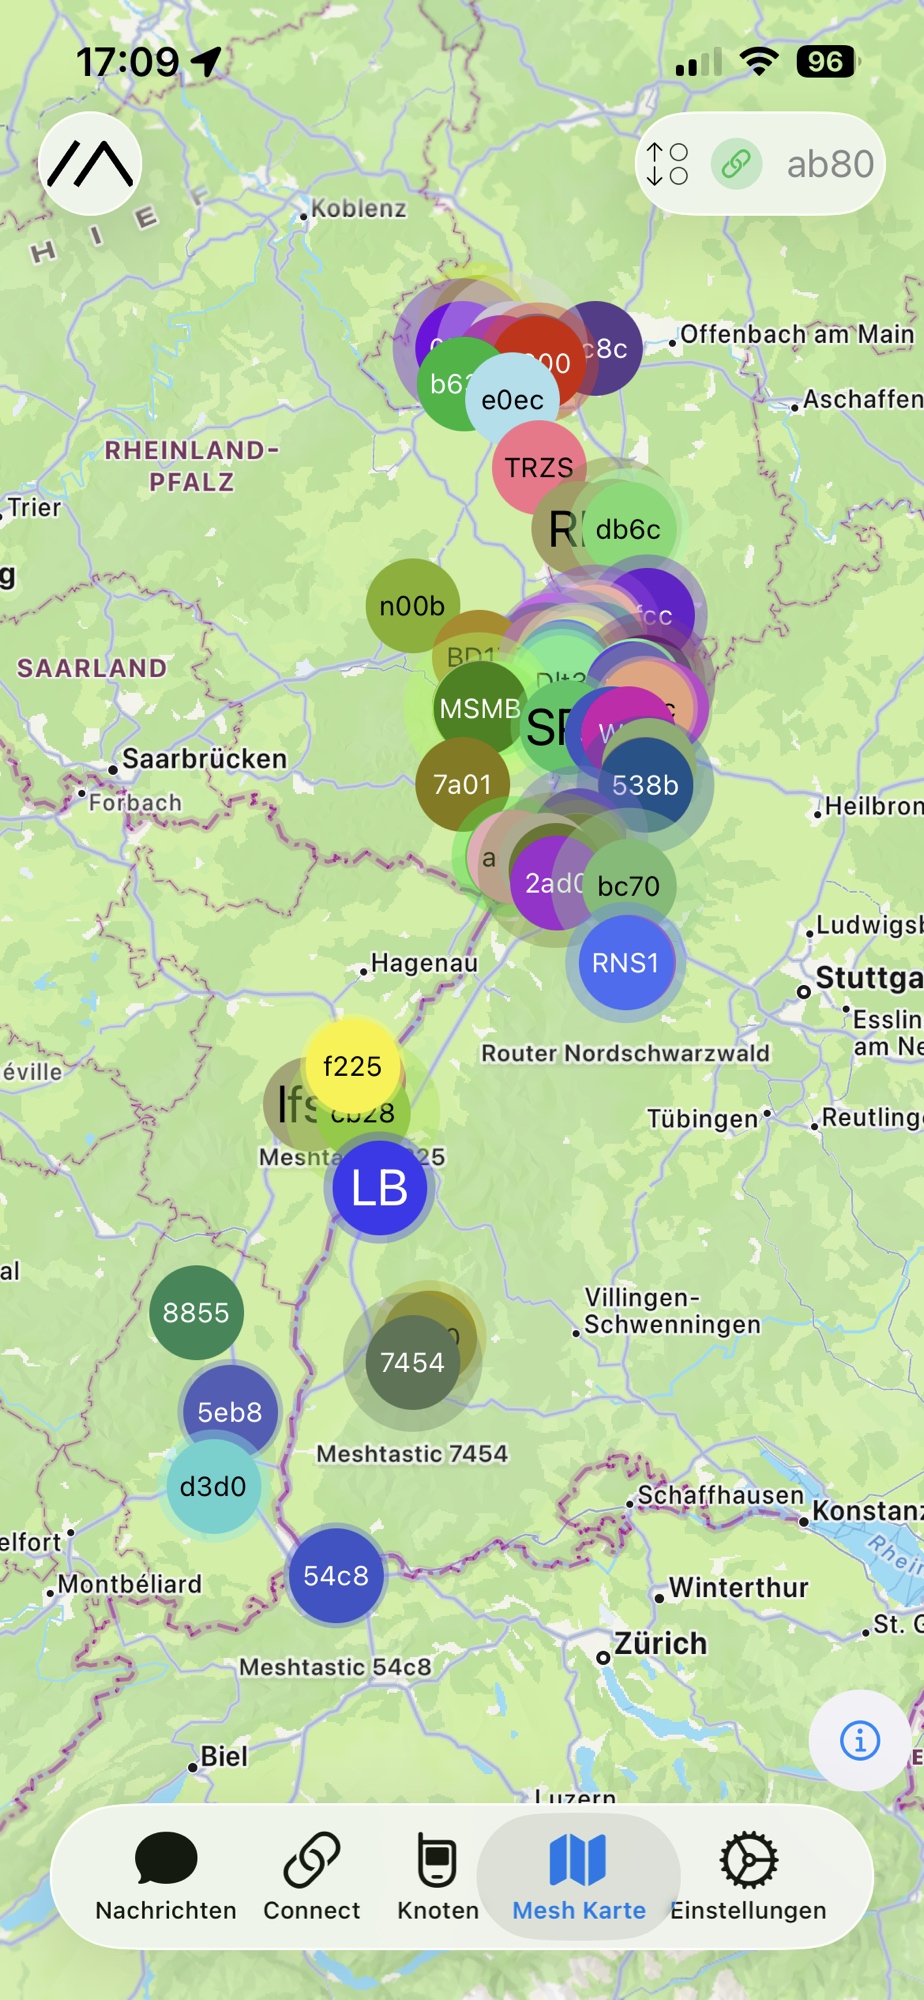Viewport: 924px width, 2000px height.
Task: Select the Mesh Karte tab
Action: pos(579,1877)
